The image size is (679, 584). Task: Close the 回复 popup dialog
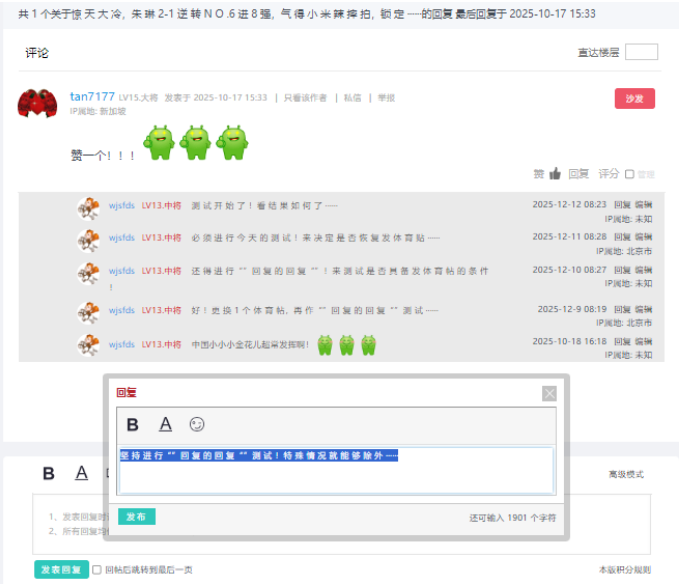tap(549, 393)
